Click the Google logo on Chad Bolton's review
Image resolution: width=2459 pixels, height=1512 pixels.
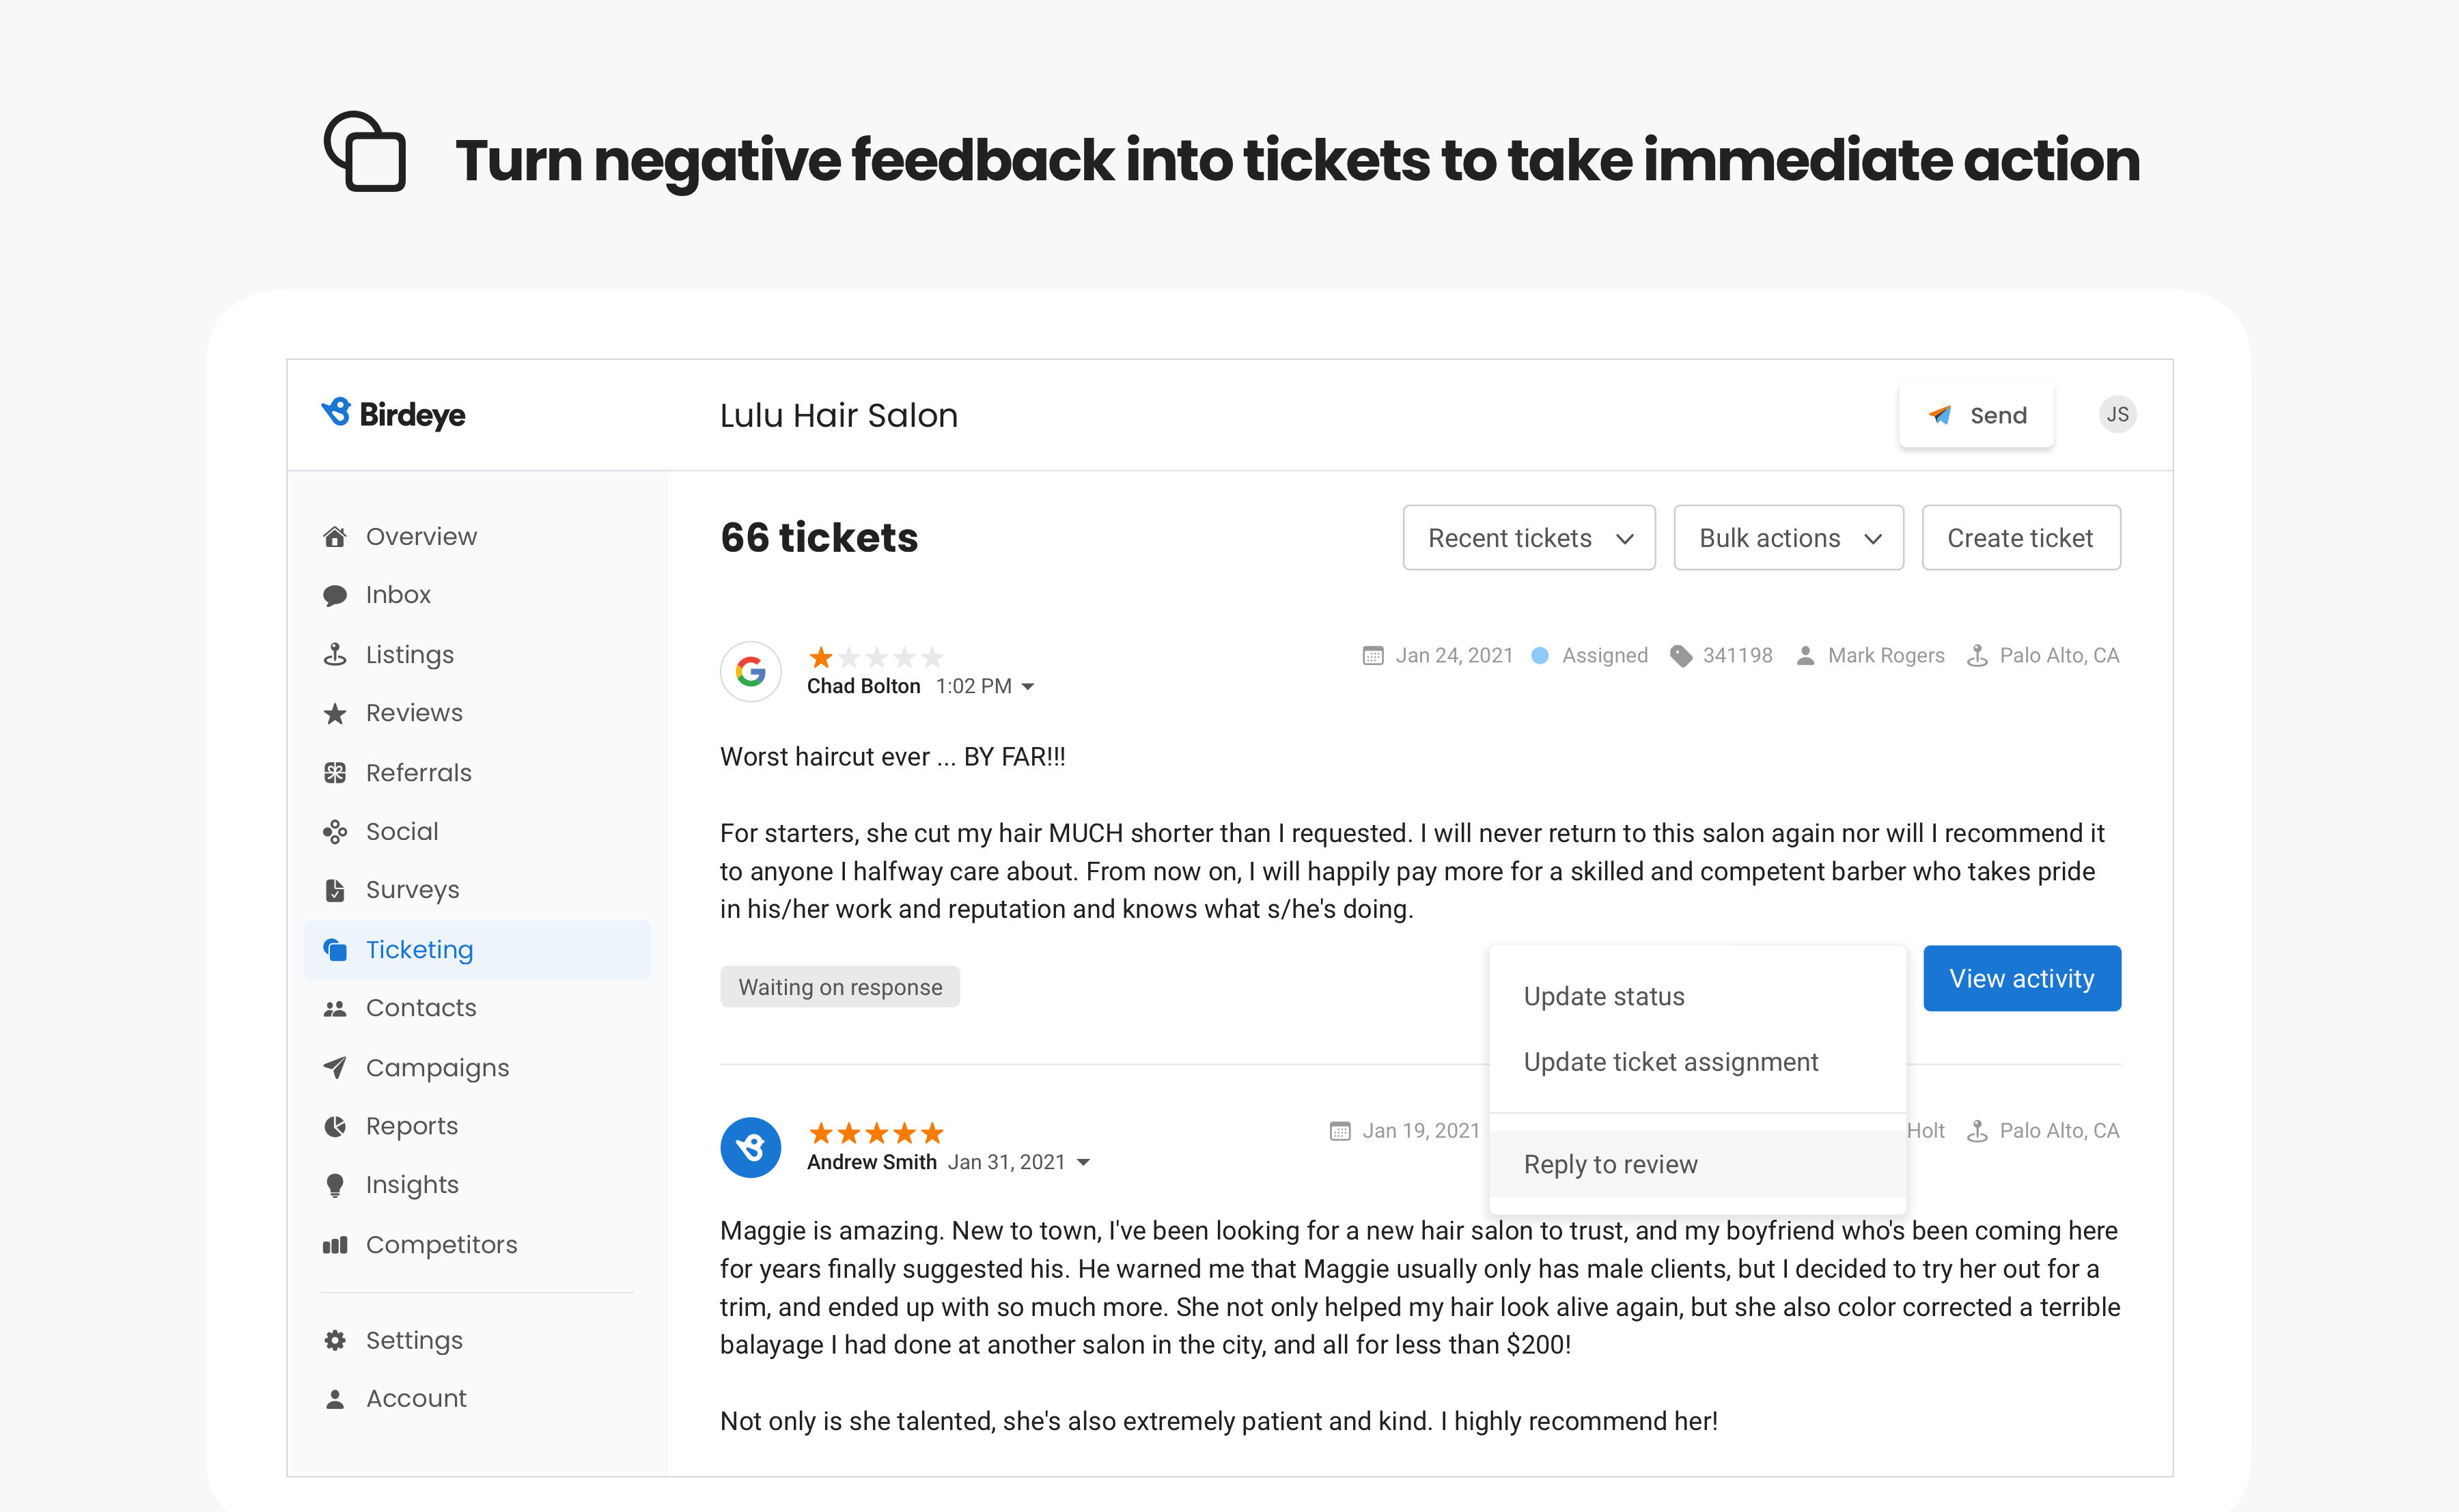pos(750,671)
